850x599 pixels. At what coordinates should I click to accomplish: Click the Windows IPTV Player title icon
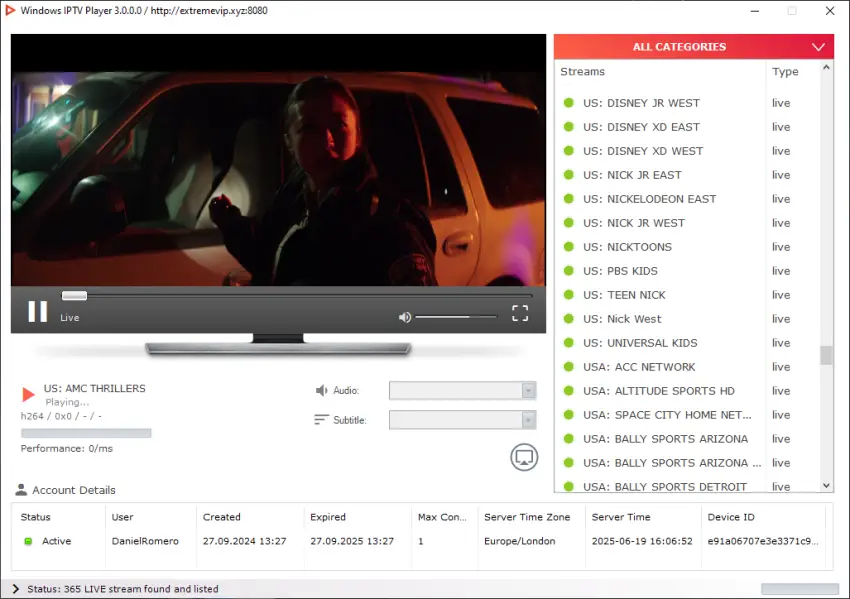(x=10, y=10)
